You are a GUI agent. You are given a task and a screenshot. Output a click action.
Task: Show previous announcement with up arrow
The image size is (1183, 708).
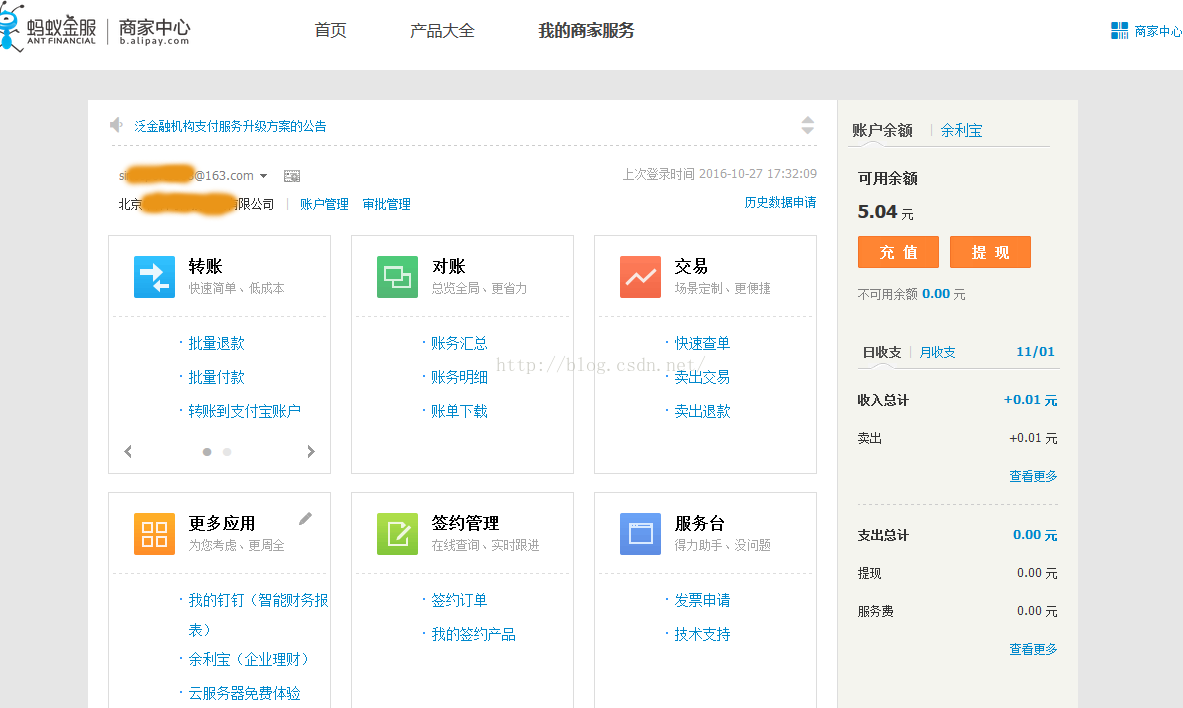click(807, 120)
